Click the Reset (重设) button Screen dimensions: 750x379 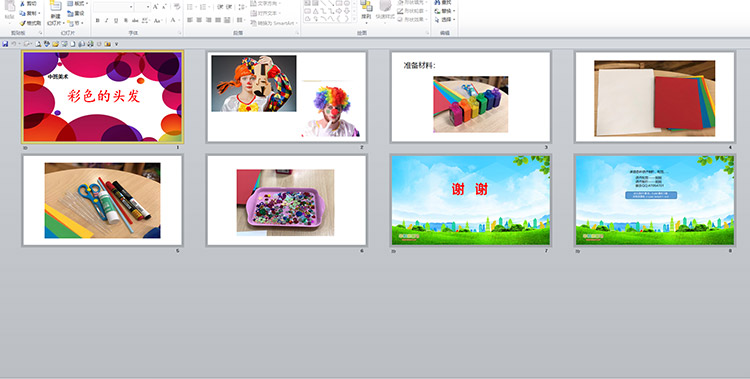pos(76,13)
